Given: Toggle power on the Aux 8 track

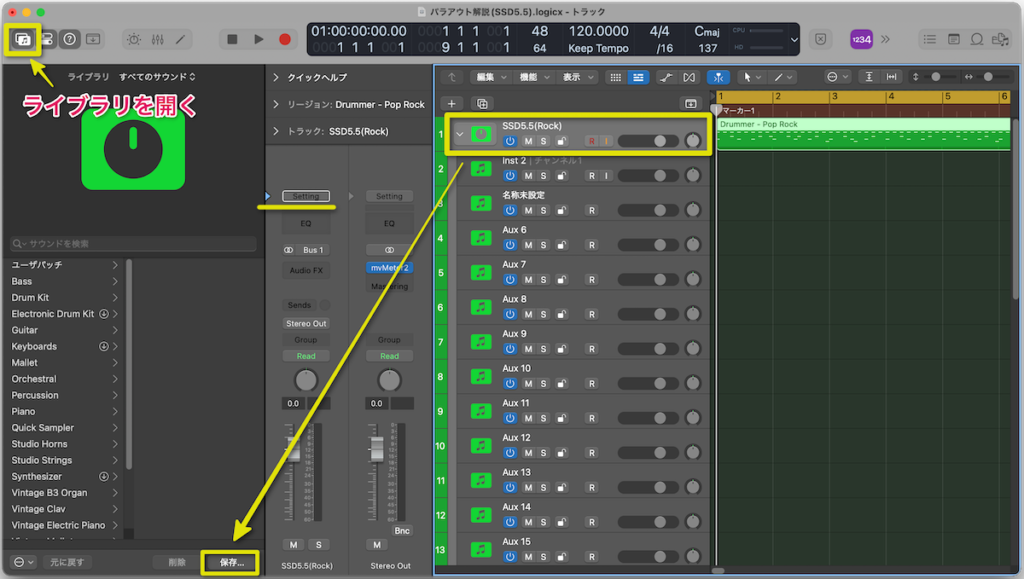Looking at the screenshot, I should 510,314.
